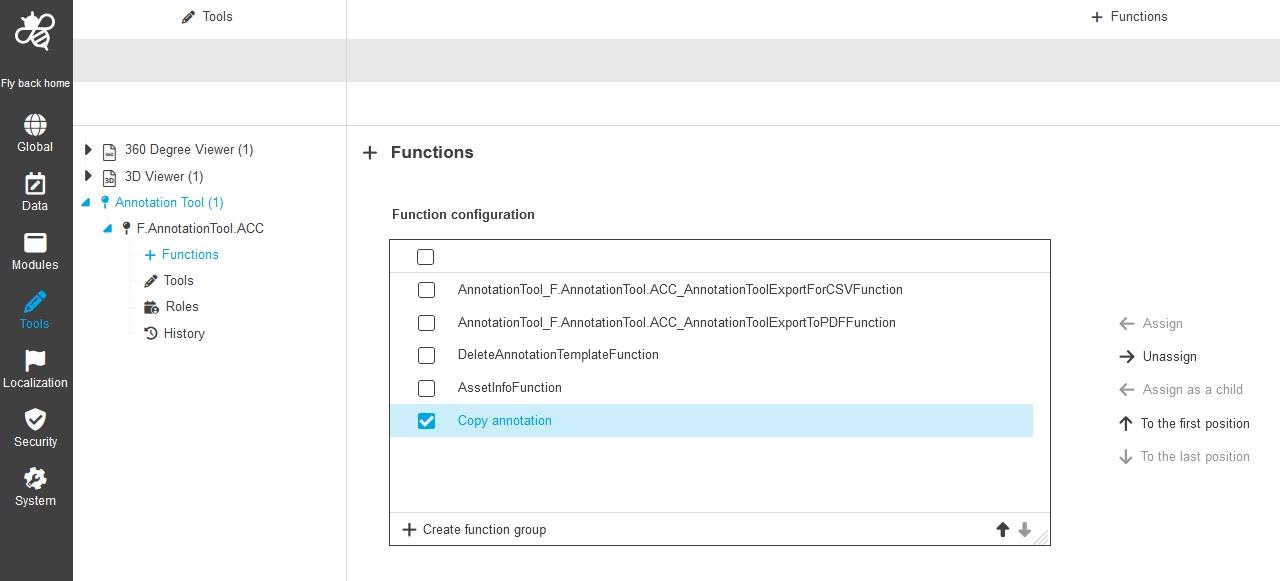Open the History tree item
This screenshot has width=1280, height=581.
pos(183,334)
